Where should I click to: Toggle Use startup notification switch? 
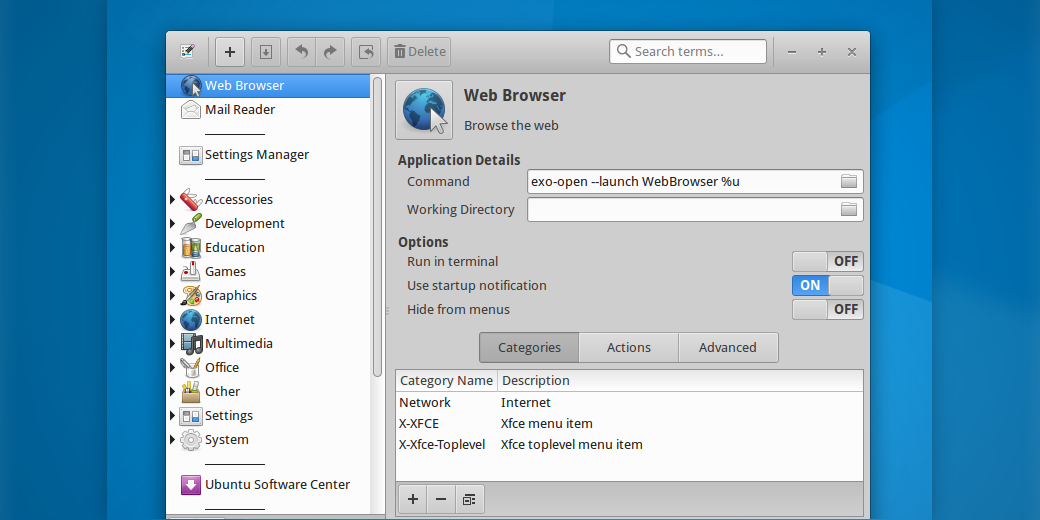(828, 285)
